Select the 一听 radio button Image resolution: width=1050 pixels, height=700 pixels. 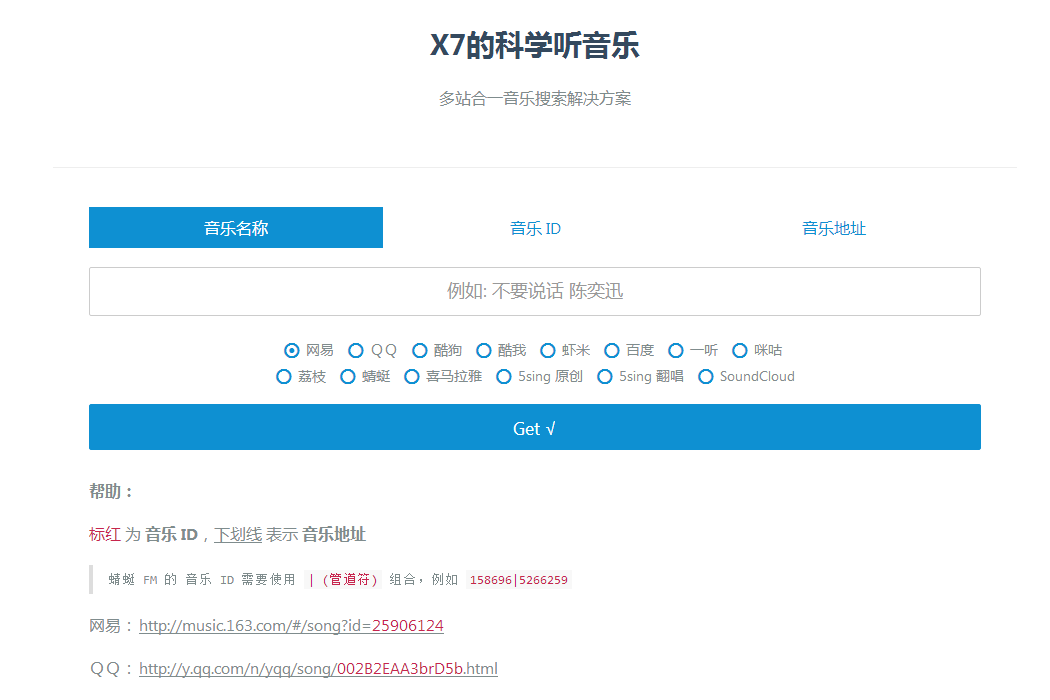[x=676, y=350]
